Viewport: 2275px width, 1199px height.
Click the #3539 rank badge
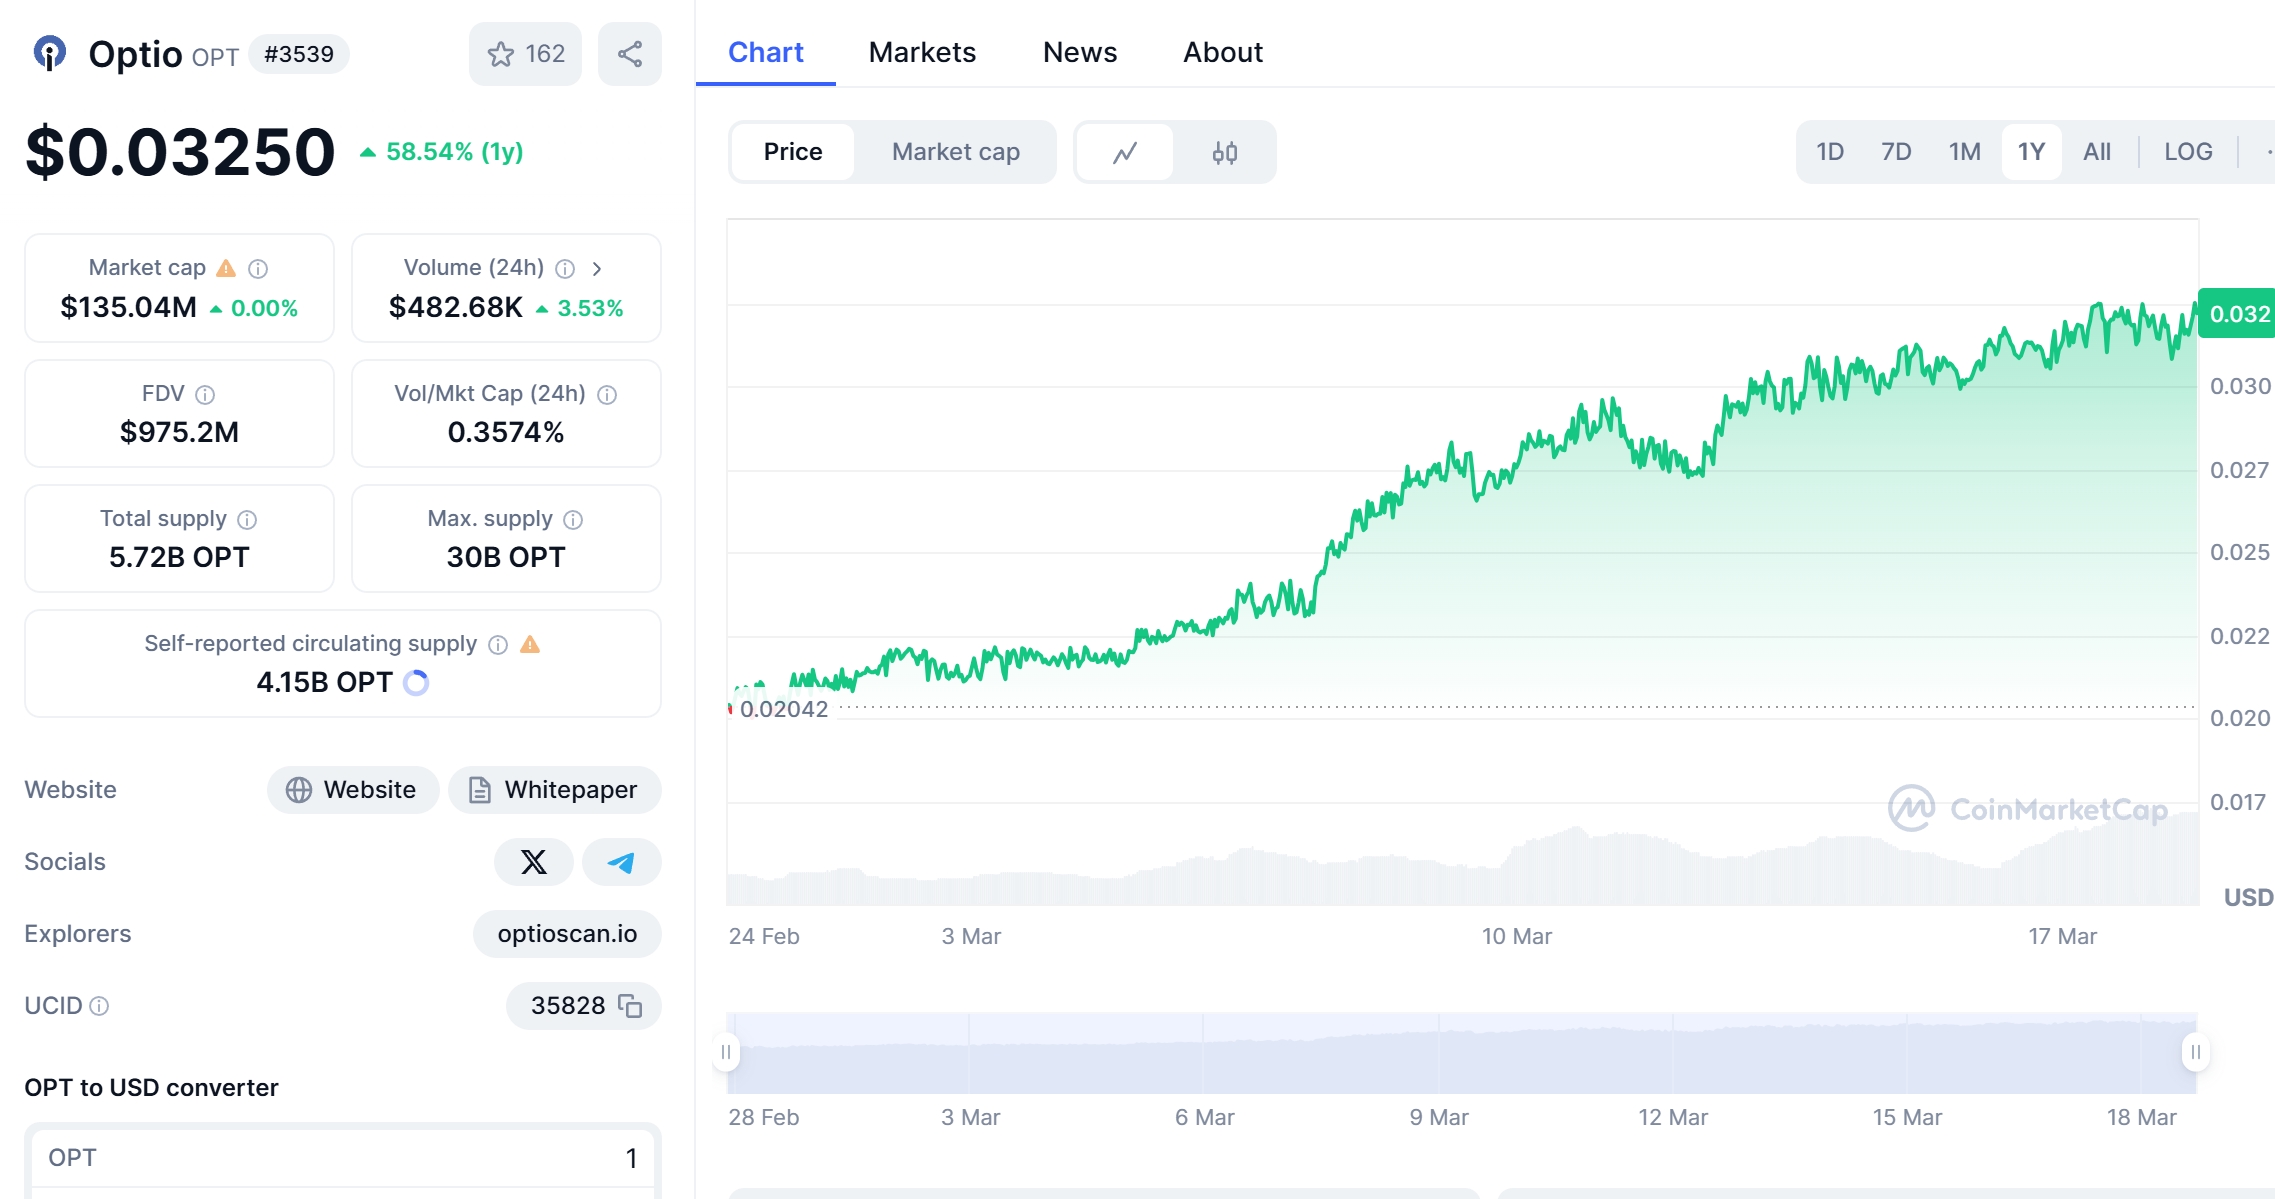click(299, 54)
